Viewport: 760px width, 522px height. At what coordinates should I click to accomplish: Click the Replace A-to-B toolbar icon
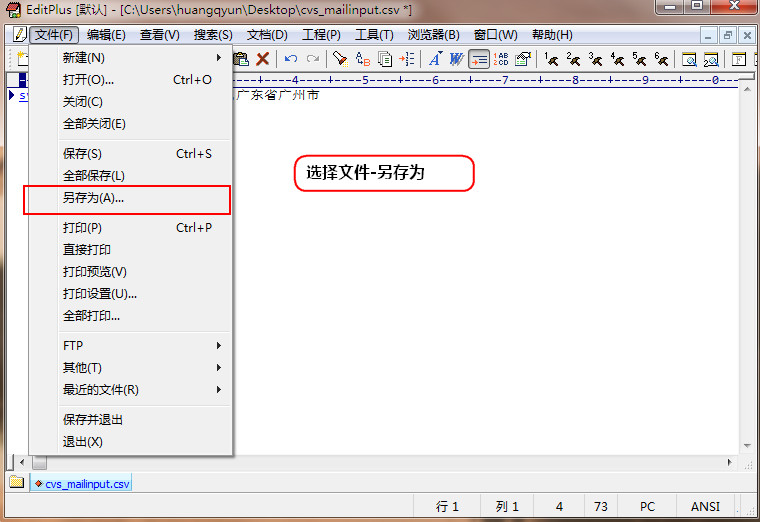362,59
